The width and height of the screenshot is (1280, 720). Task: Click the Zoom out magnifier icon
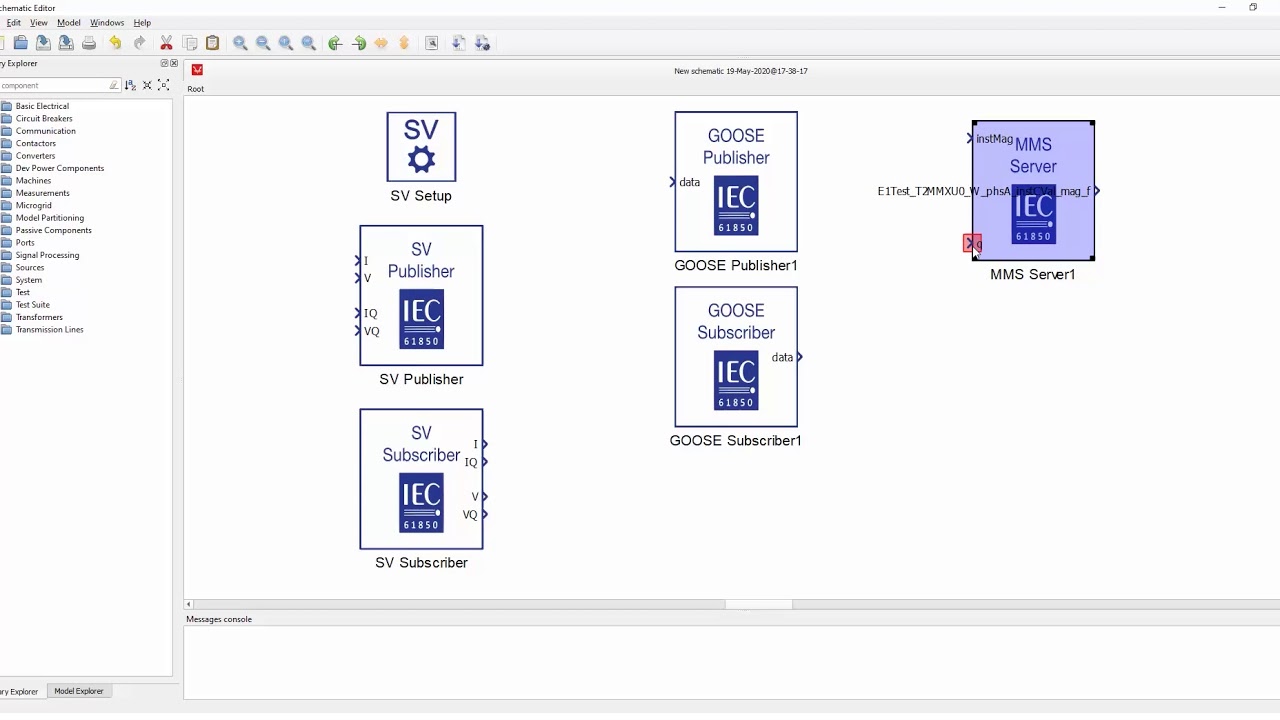tap(263, 43)
